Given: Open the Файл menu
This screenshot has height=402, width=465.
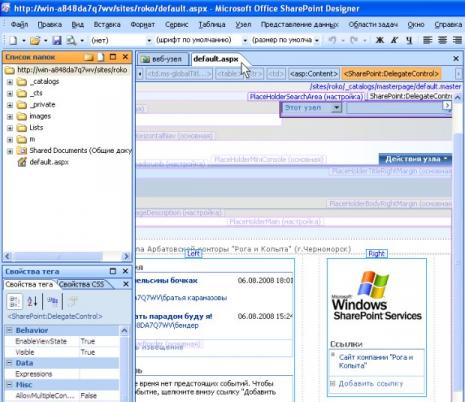Looking at the screenshot, I should tap(19, 24).
